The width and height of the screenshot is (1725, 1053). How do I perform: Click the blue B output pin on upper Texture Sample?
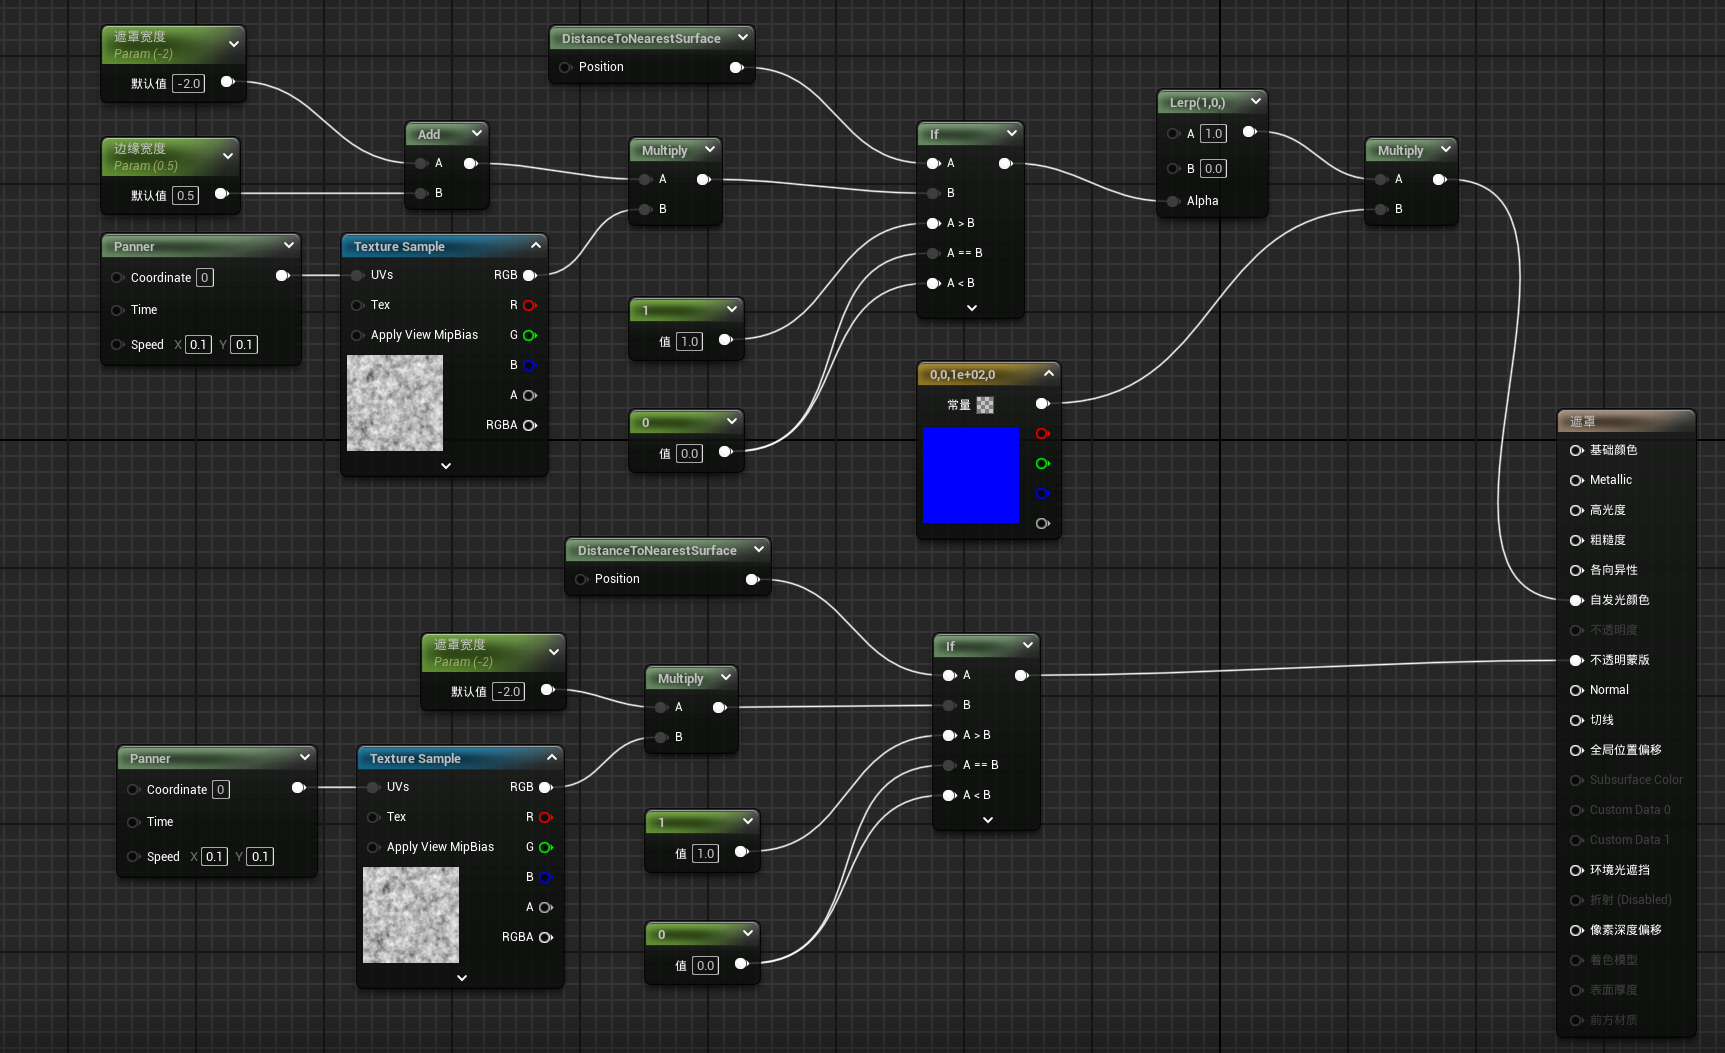[x=530, y=365]
